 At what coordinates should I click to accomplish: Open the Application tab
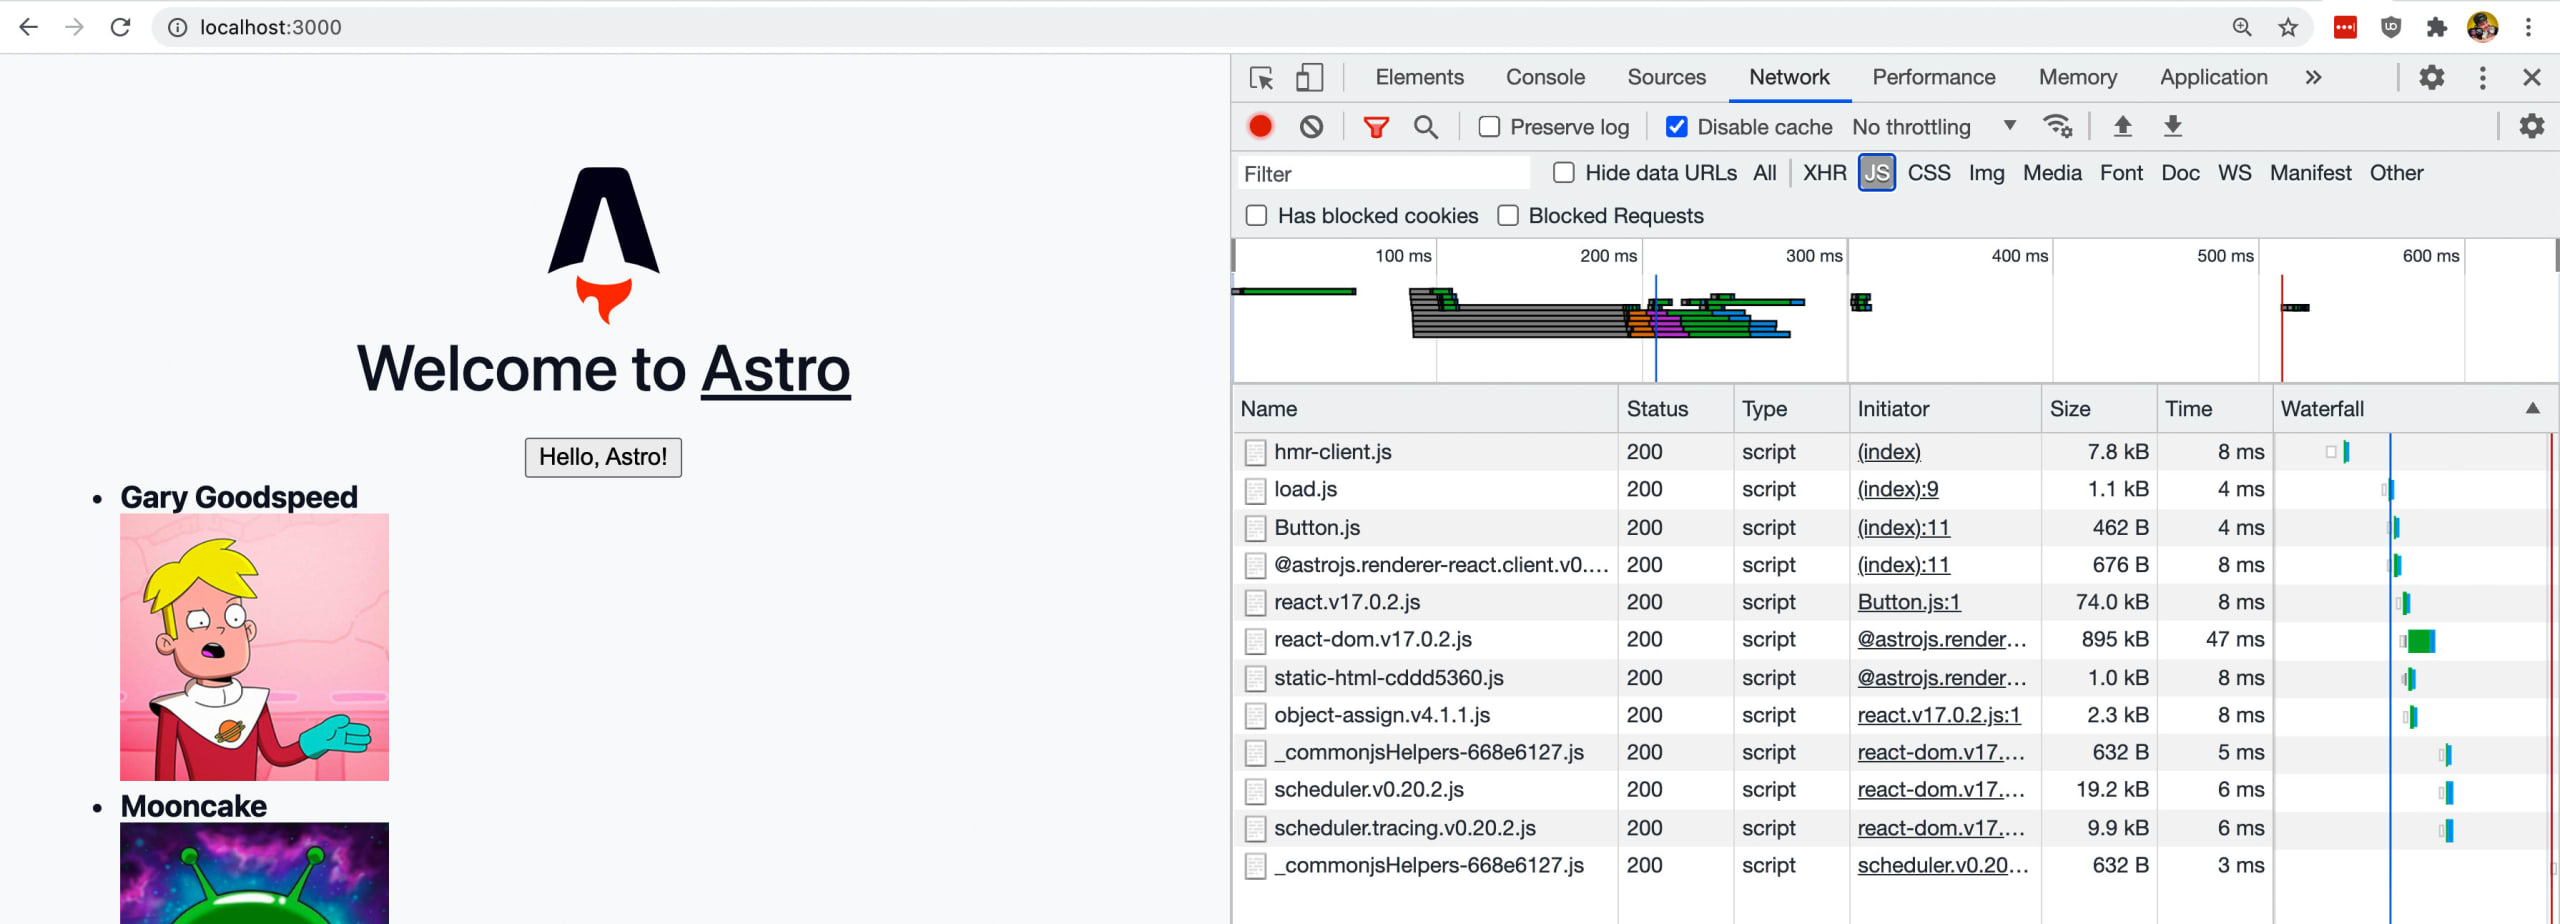click(2213, 77)
